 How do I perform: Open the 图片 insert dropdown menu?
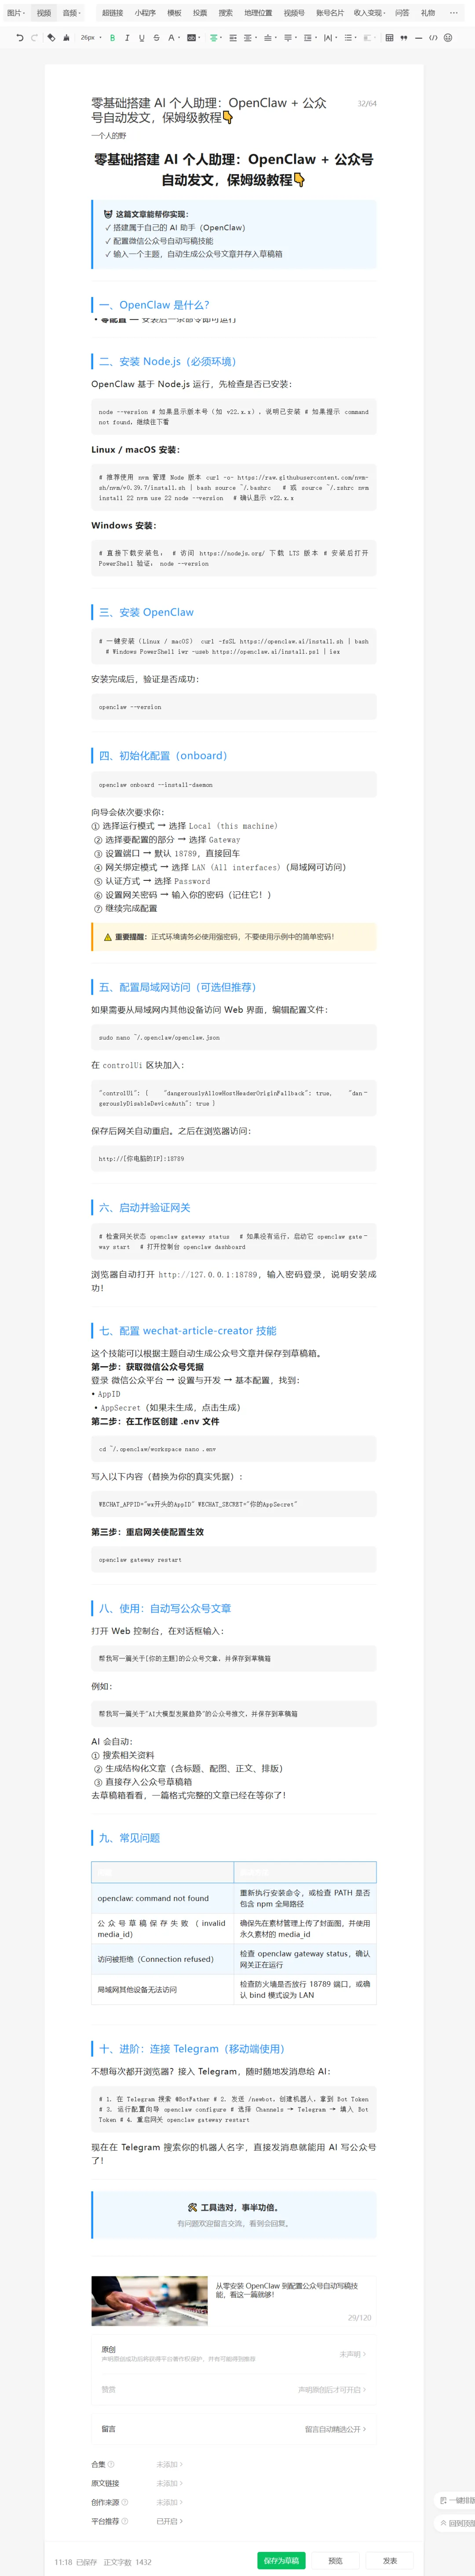[16, 13]
